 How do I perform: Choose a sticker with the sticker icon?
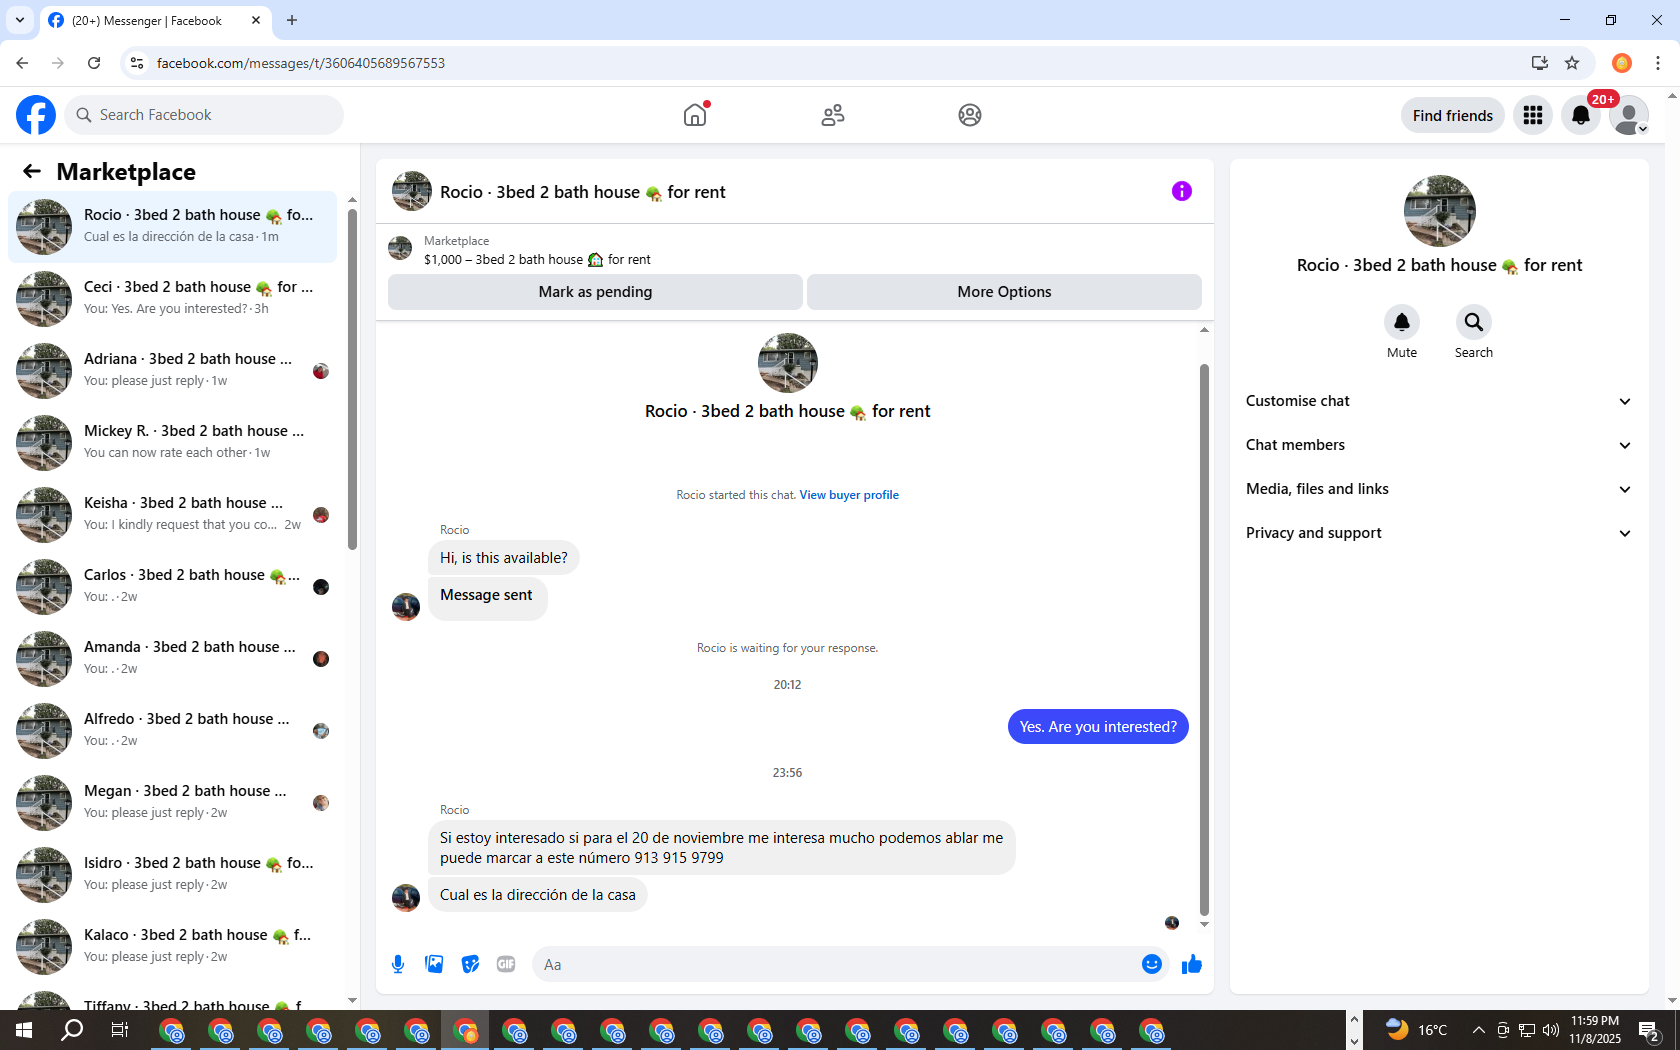coord(470,964)
